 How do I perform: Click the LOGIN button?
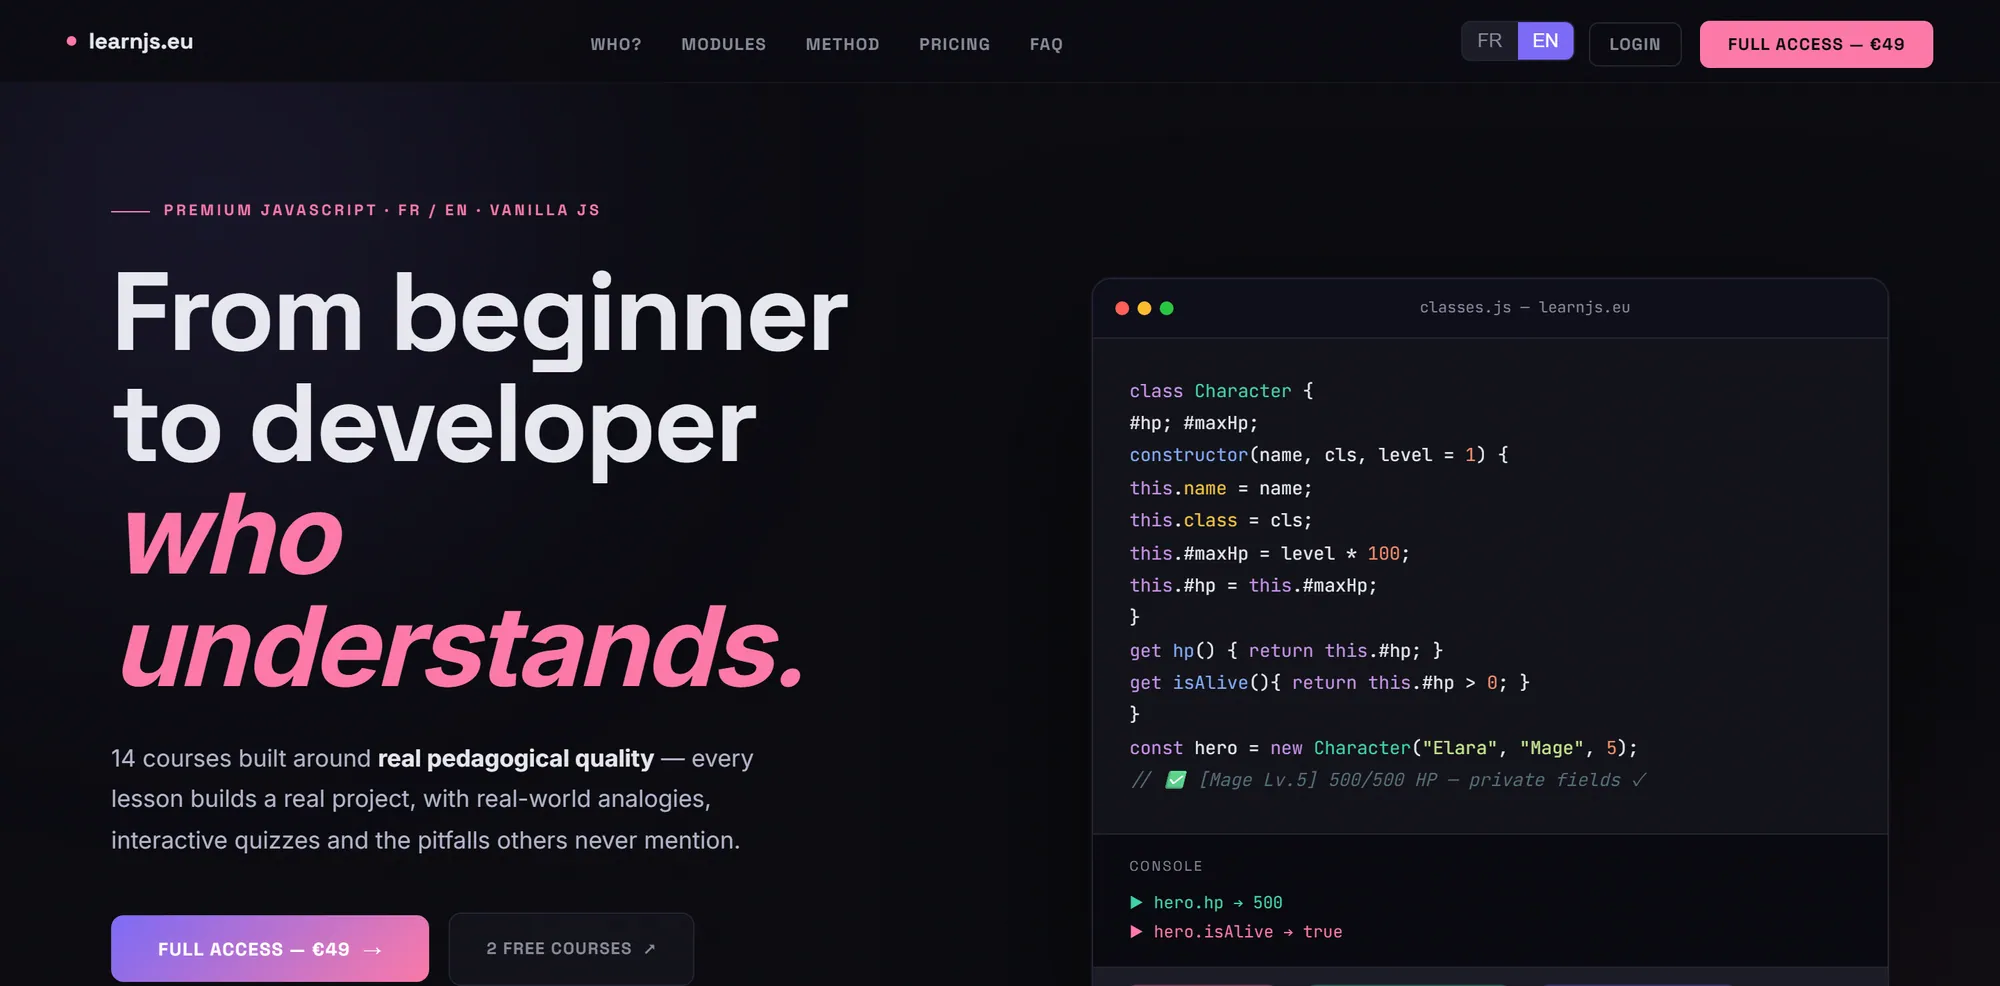pos(1635,45)
